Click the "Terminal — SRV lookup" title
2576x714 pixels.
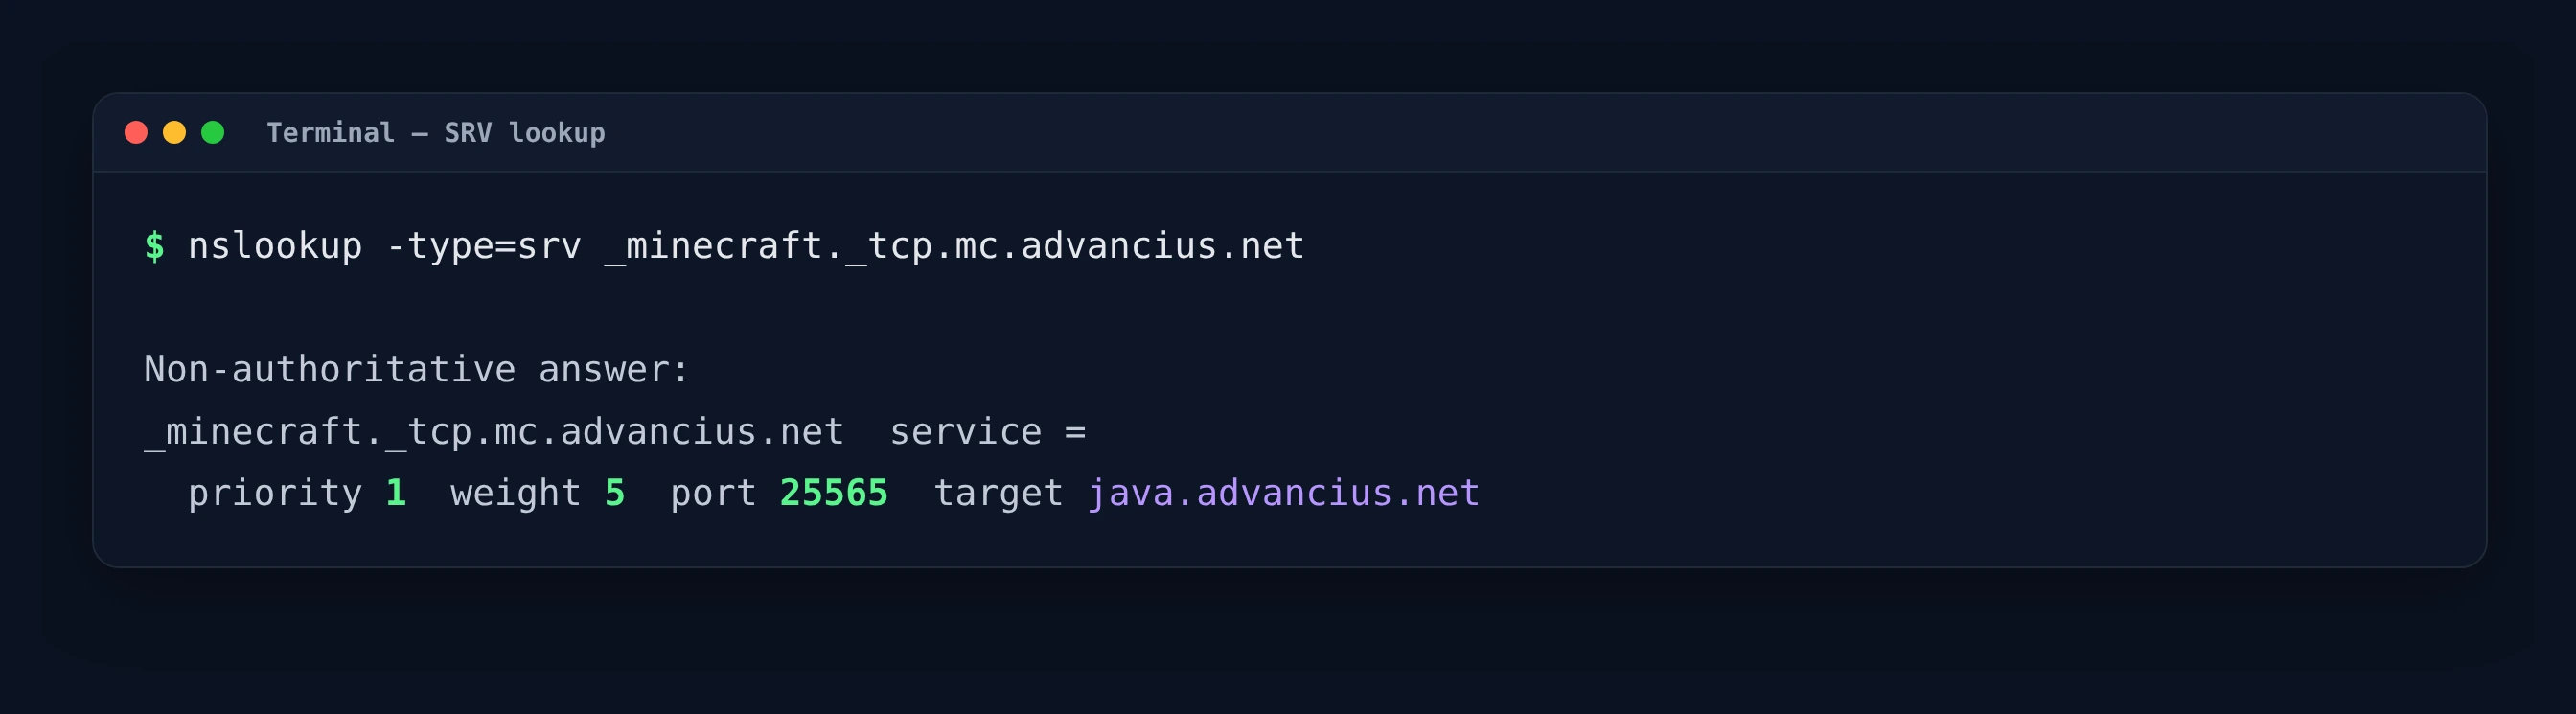pos(436,133)
